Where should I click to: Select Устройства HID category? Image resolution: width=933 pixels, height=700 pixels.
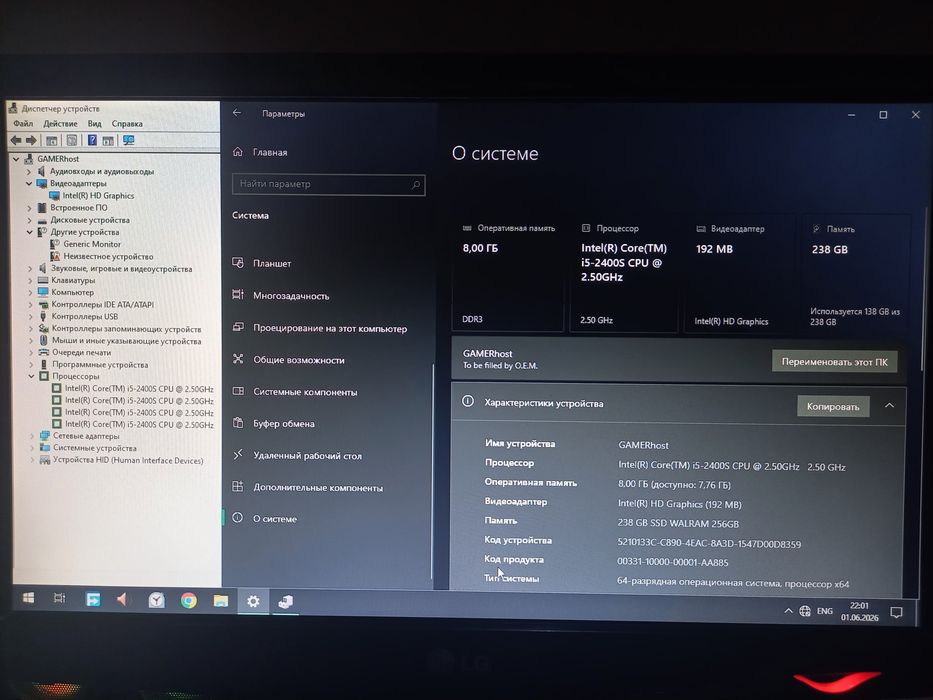click(128, 460)
